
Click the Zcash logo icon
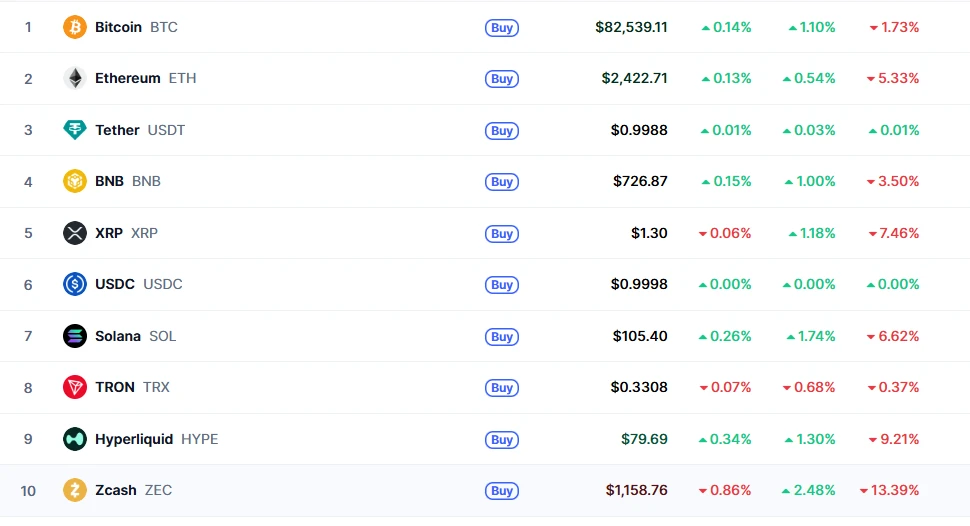click(x=75, y=490)
